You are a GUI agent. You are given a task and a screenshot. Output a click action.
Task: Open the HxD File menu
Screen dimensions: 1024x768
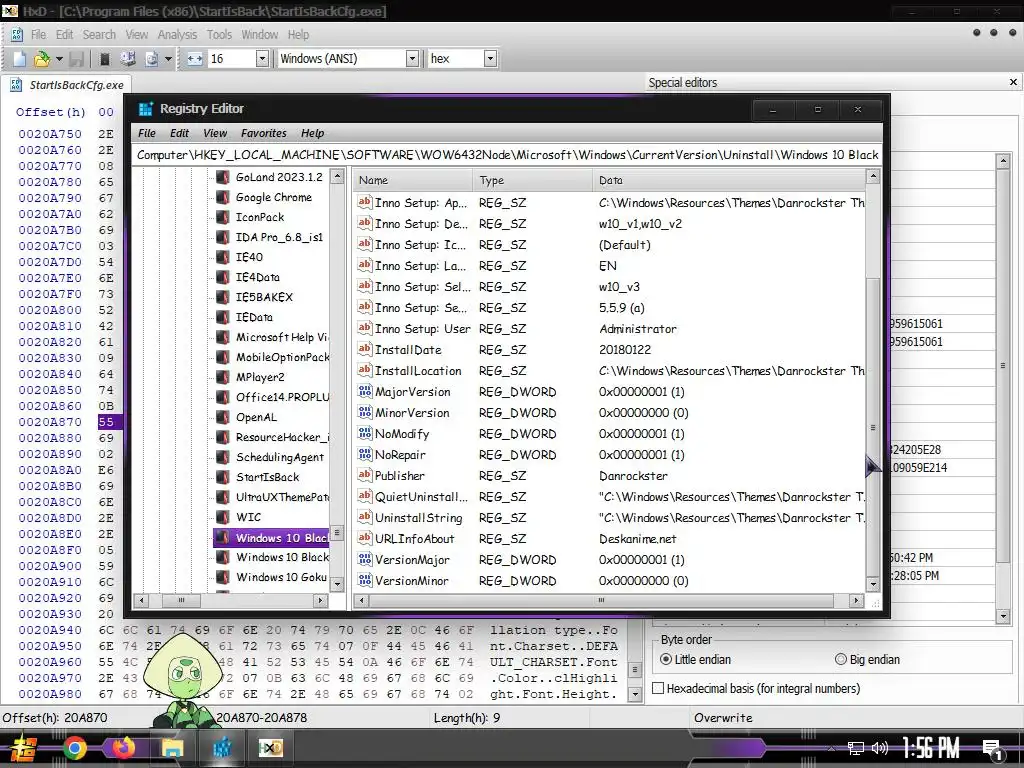[39, 35]
